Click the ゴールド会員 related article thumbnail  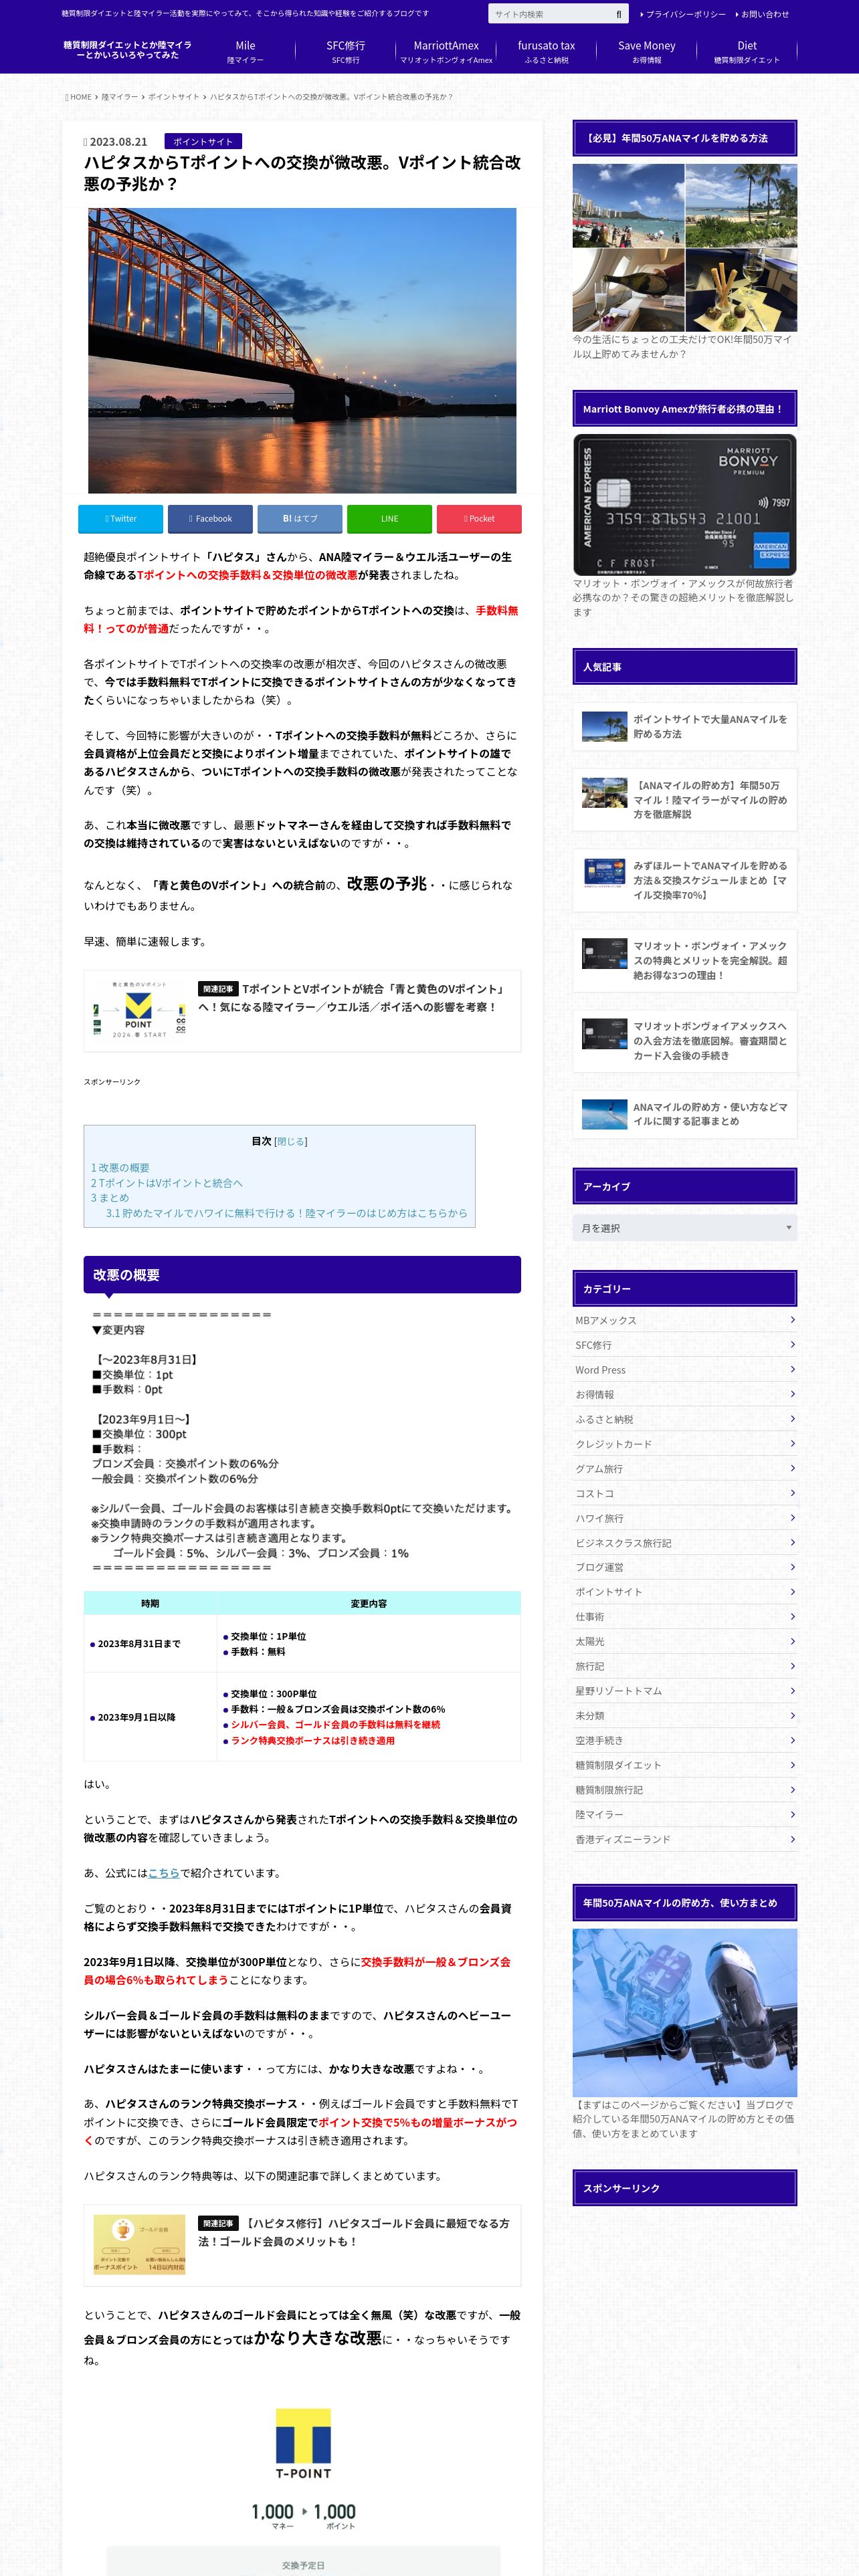140,2244
